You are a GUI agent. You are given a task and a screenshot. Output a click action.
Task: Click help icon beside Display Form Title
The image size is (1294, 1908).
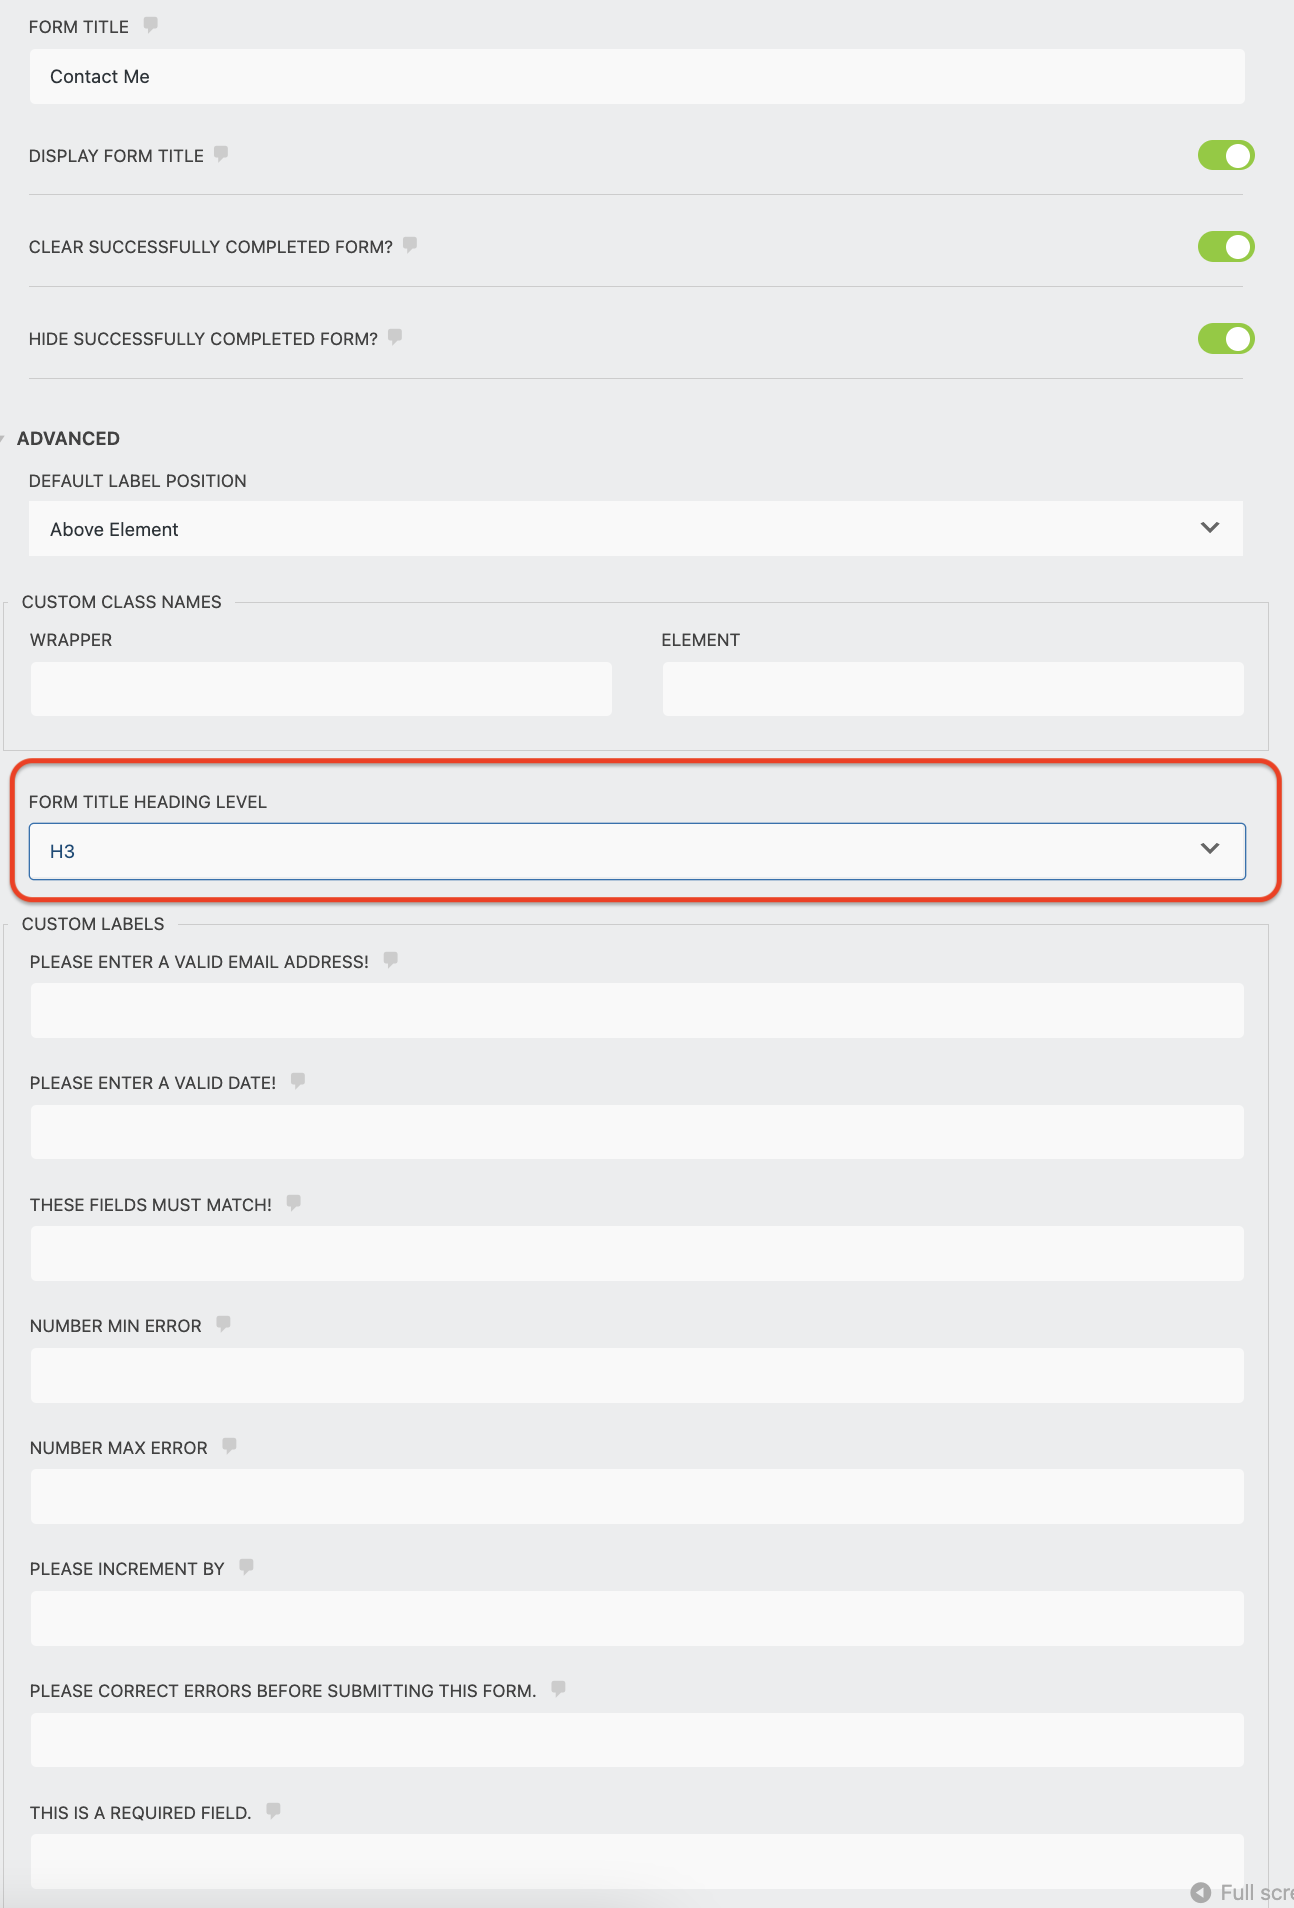(x=221, y=154)
